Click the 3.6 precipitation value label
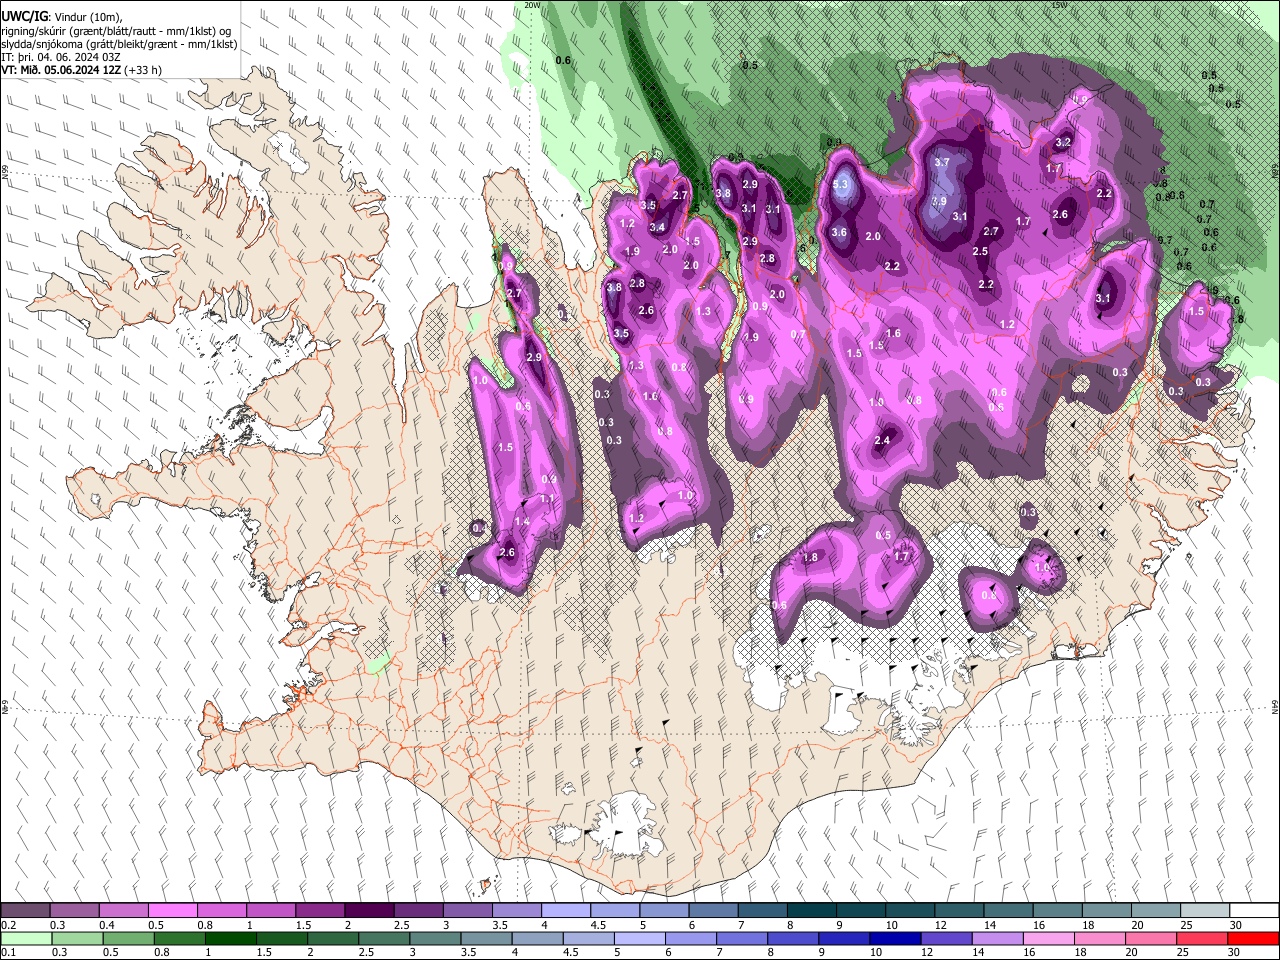Viewport: 1280px width, 960px height. (x=839, y=233)
